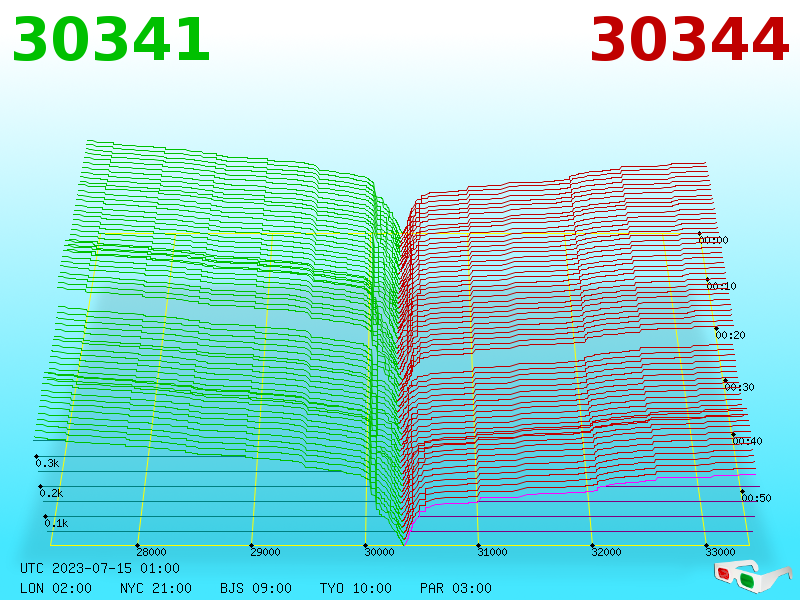
Task: Click the 00:20 time axis marker
Action: [x=731, y=335]
